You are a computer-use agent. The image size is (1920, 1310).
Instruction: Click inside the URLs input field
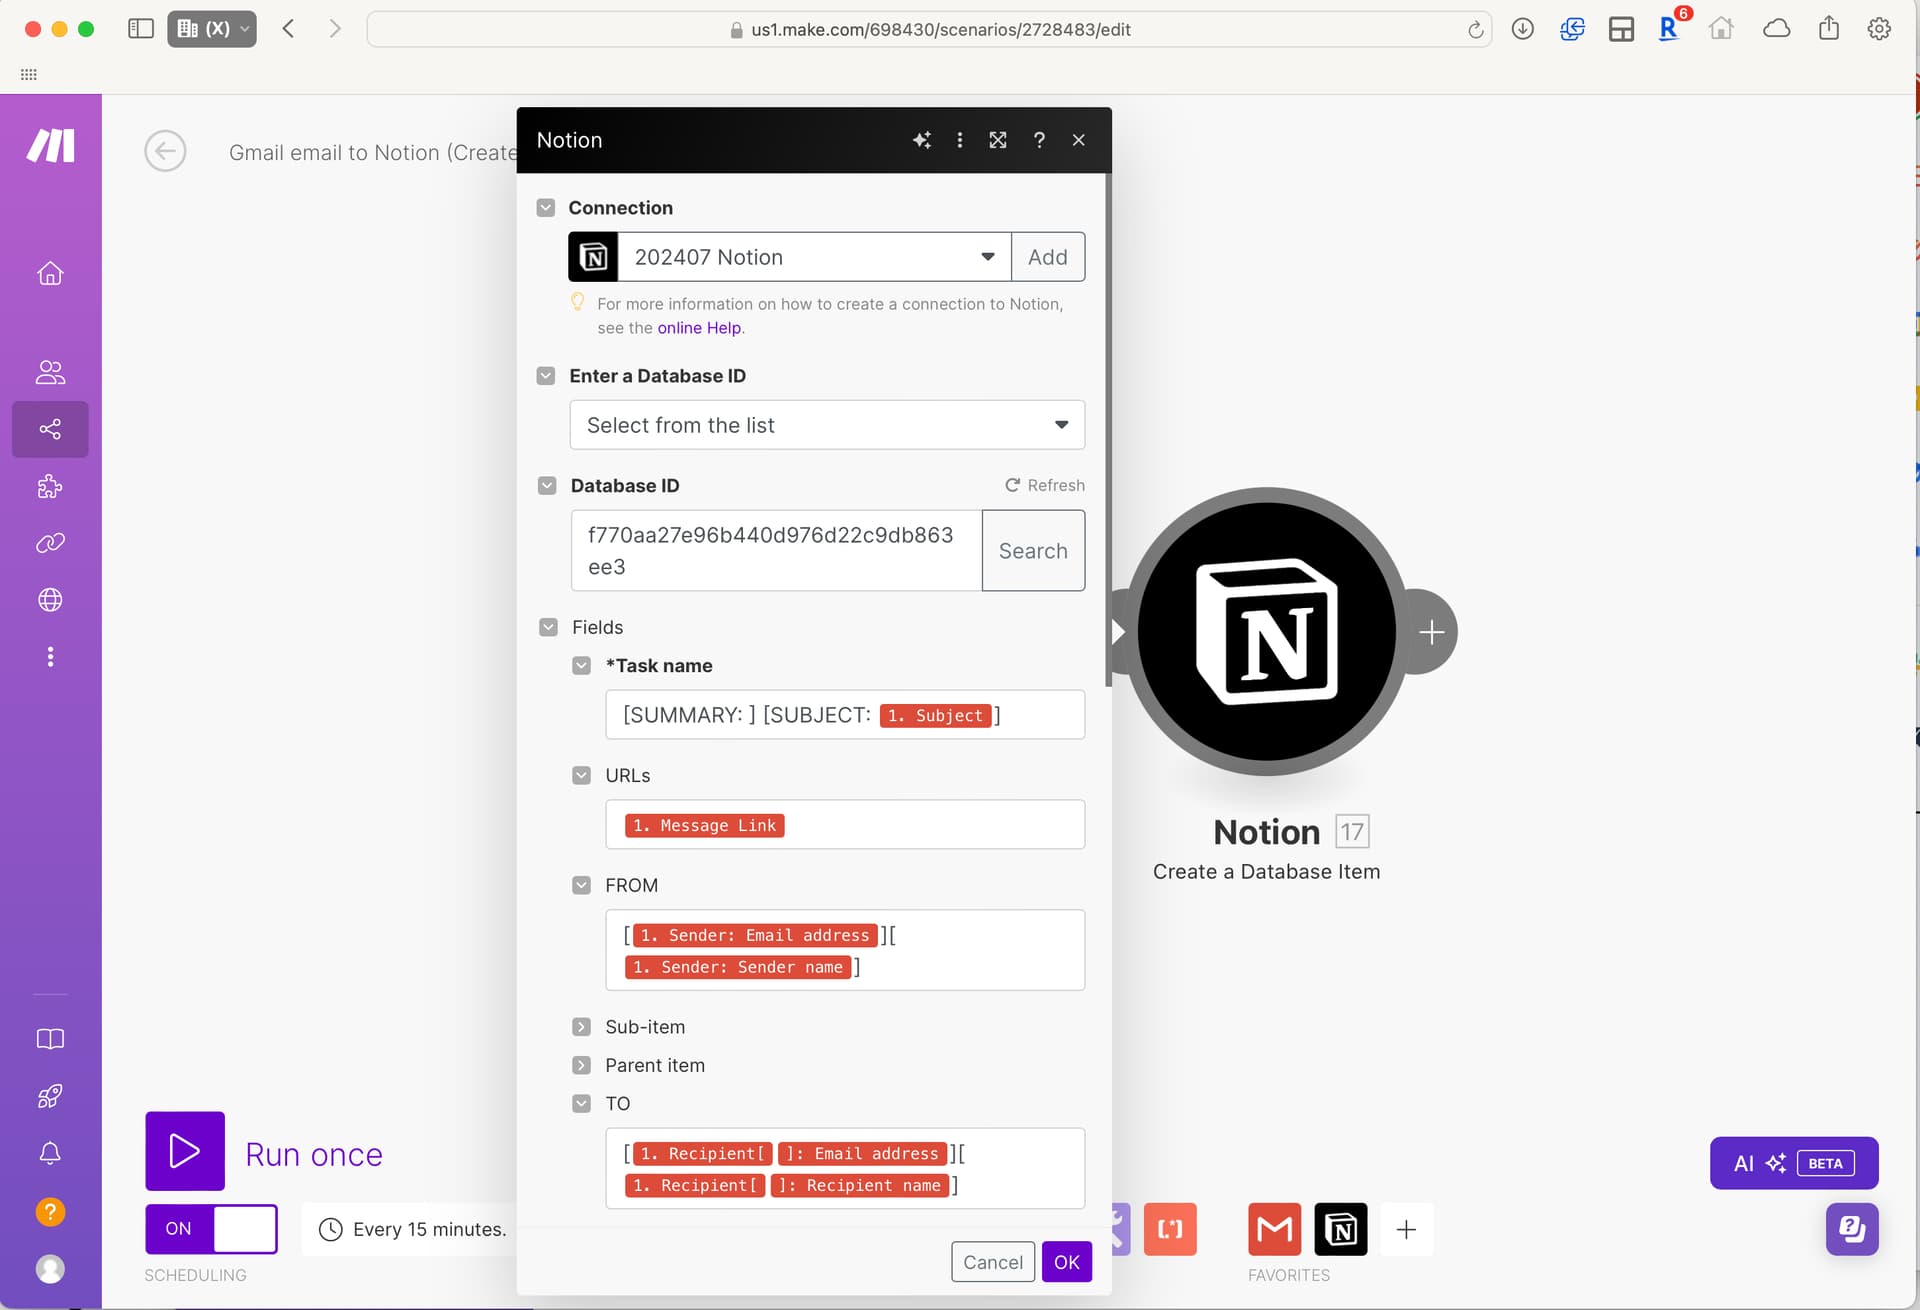pyautogui.click(x=845, y=825)
